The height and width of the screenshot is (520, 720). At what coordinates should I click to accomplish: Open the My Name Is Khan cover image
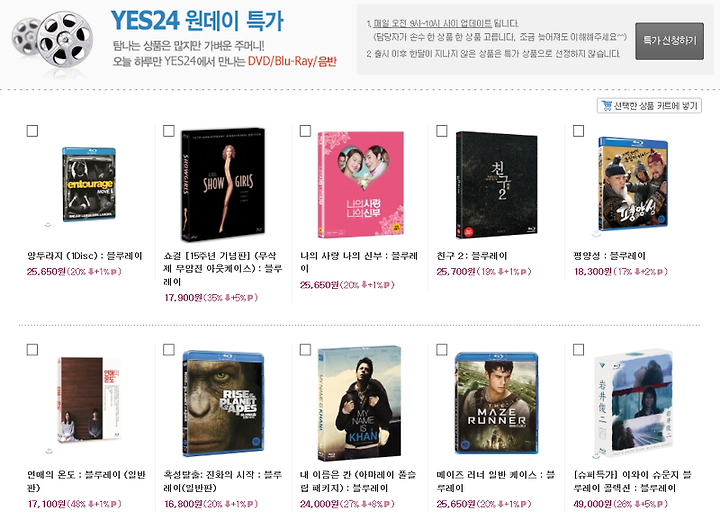(x=360, y=403)
